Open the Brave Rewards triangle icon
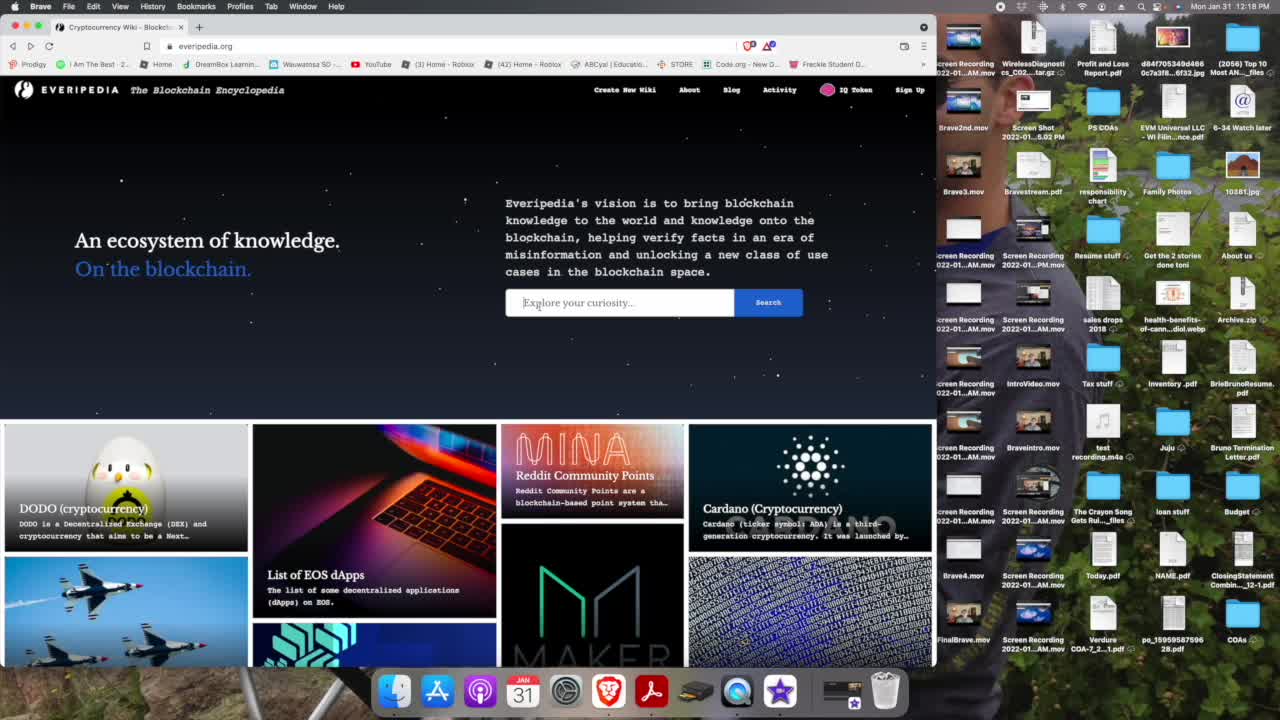 coord(768,46)
